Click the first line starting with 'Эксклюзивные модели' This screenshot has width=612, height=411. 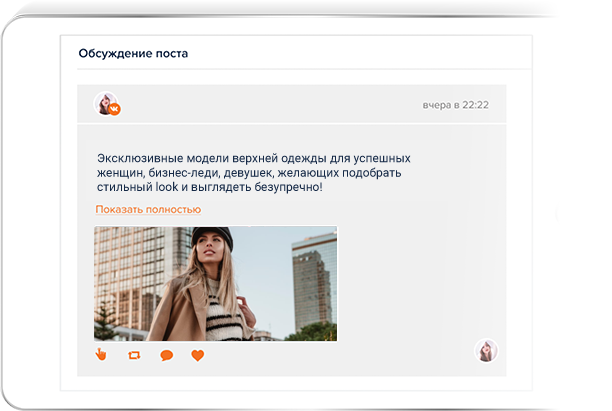(253, 158)
